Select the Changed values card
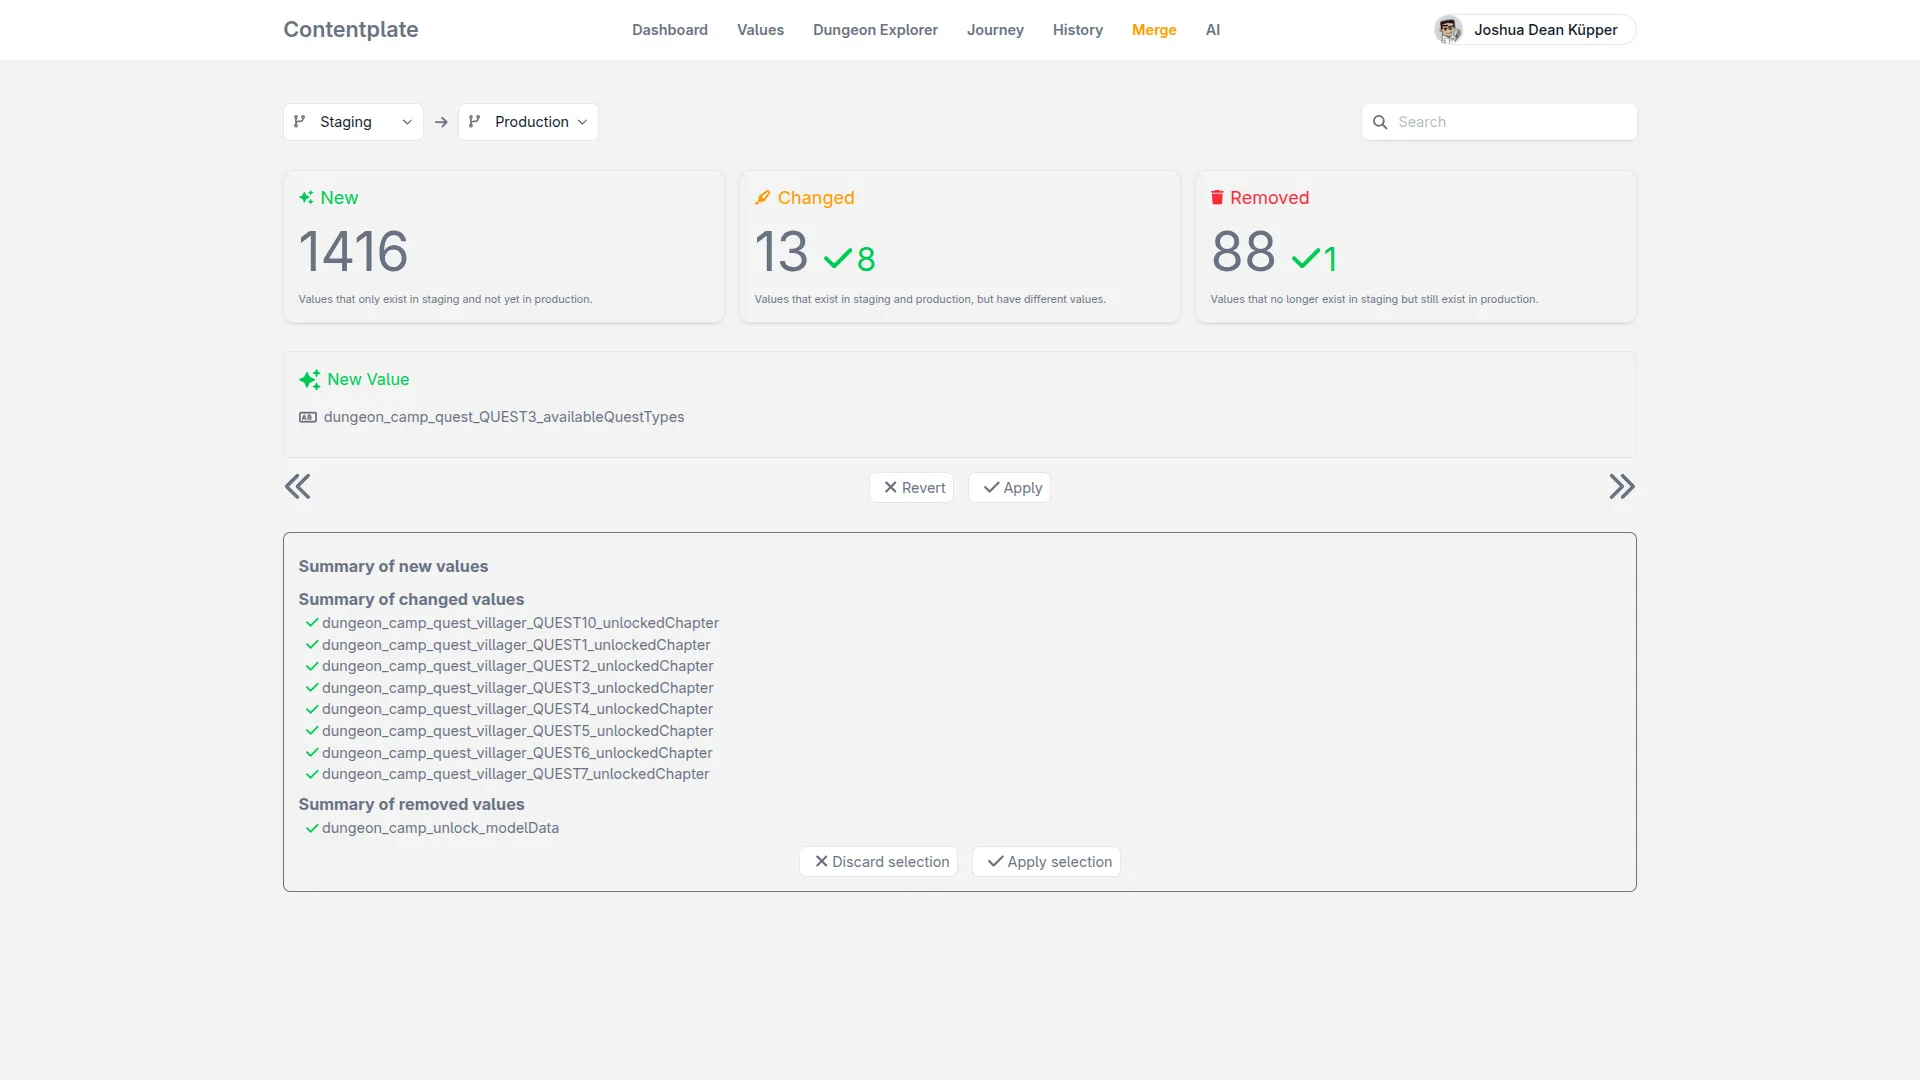 960,247
